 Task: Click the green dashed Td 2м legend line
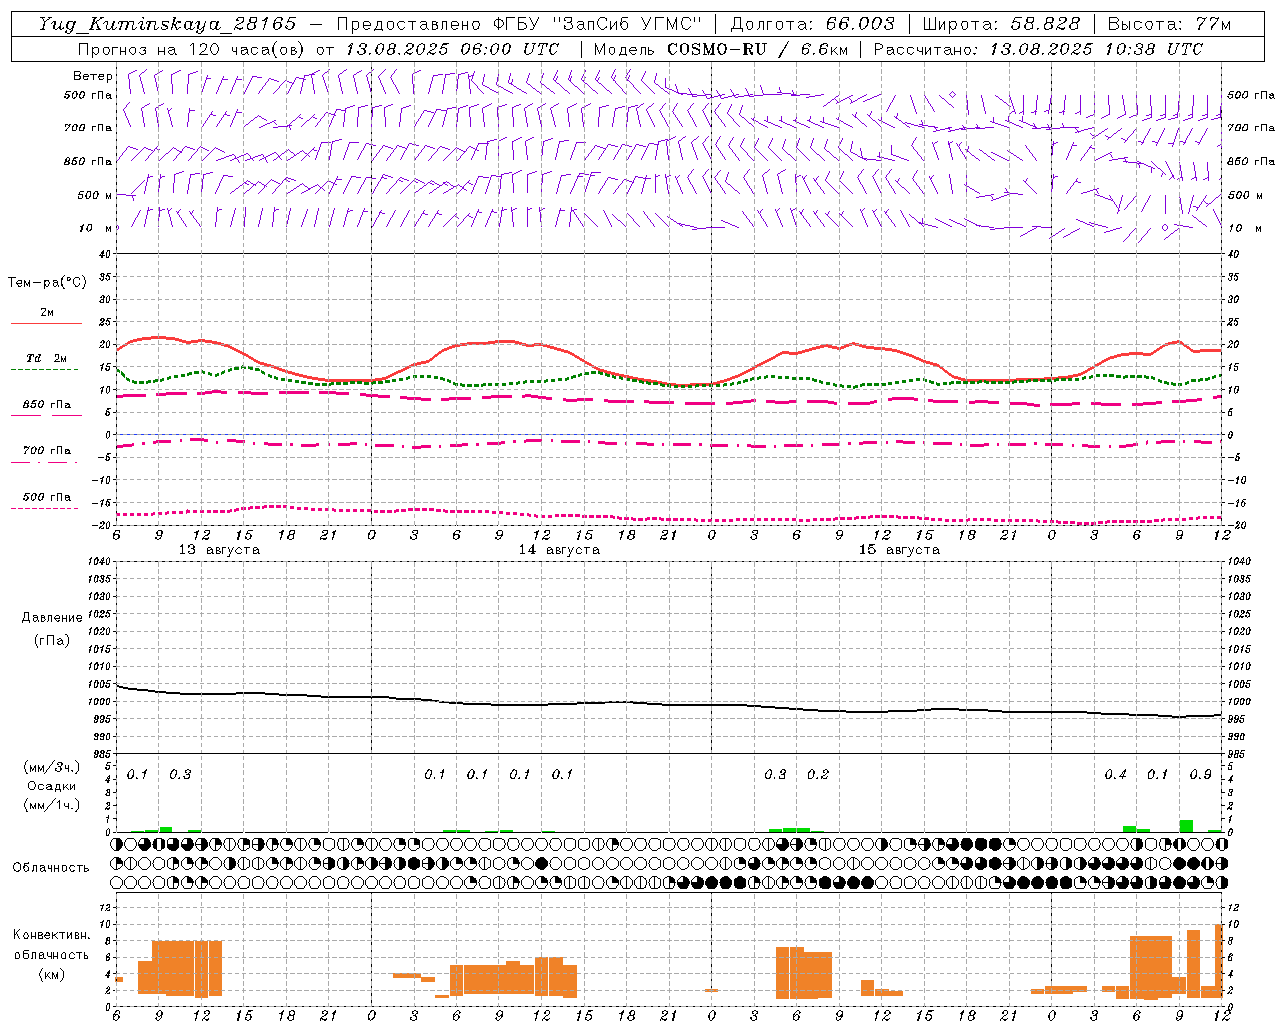tap(46, 370)
